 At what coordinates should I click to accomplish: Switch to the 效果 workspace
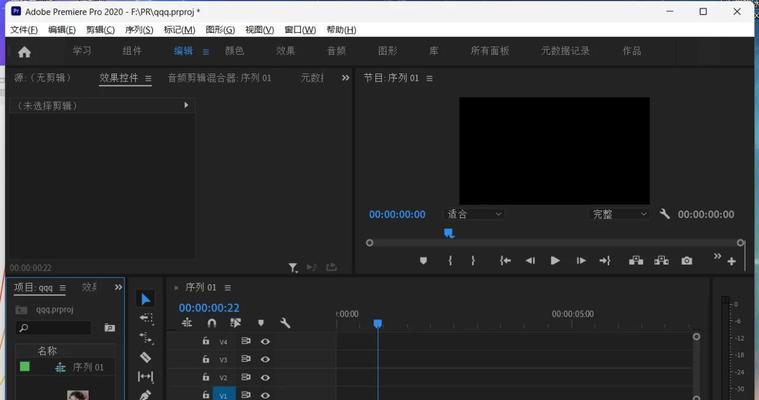click(286, 51)
